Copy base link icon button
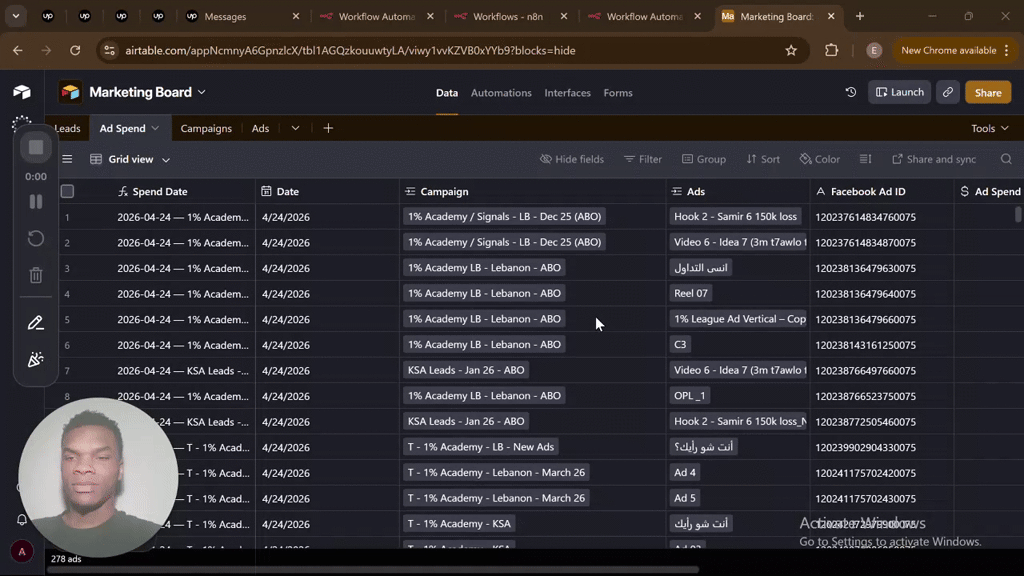The image size is (1024, 576). point(948,93)
